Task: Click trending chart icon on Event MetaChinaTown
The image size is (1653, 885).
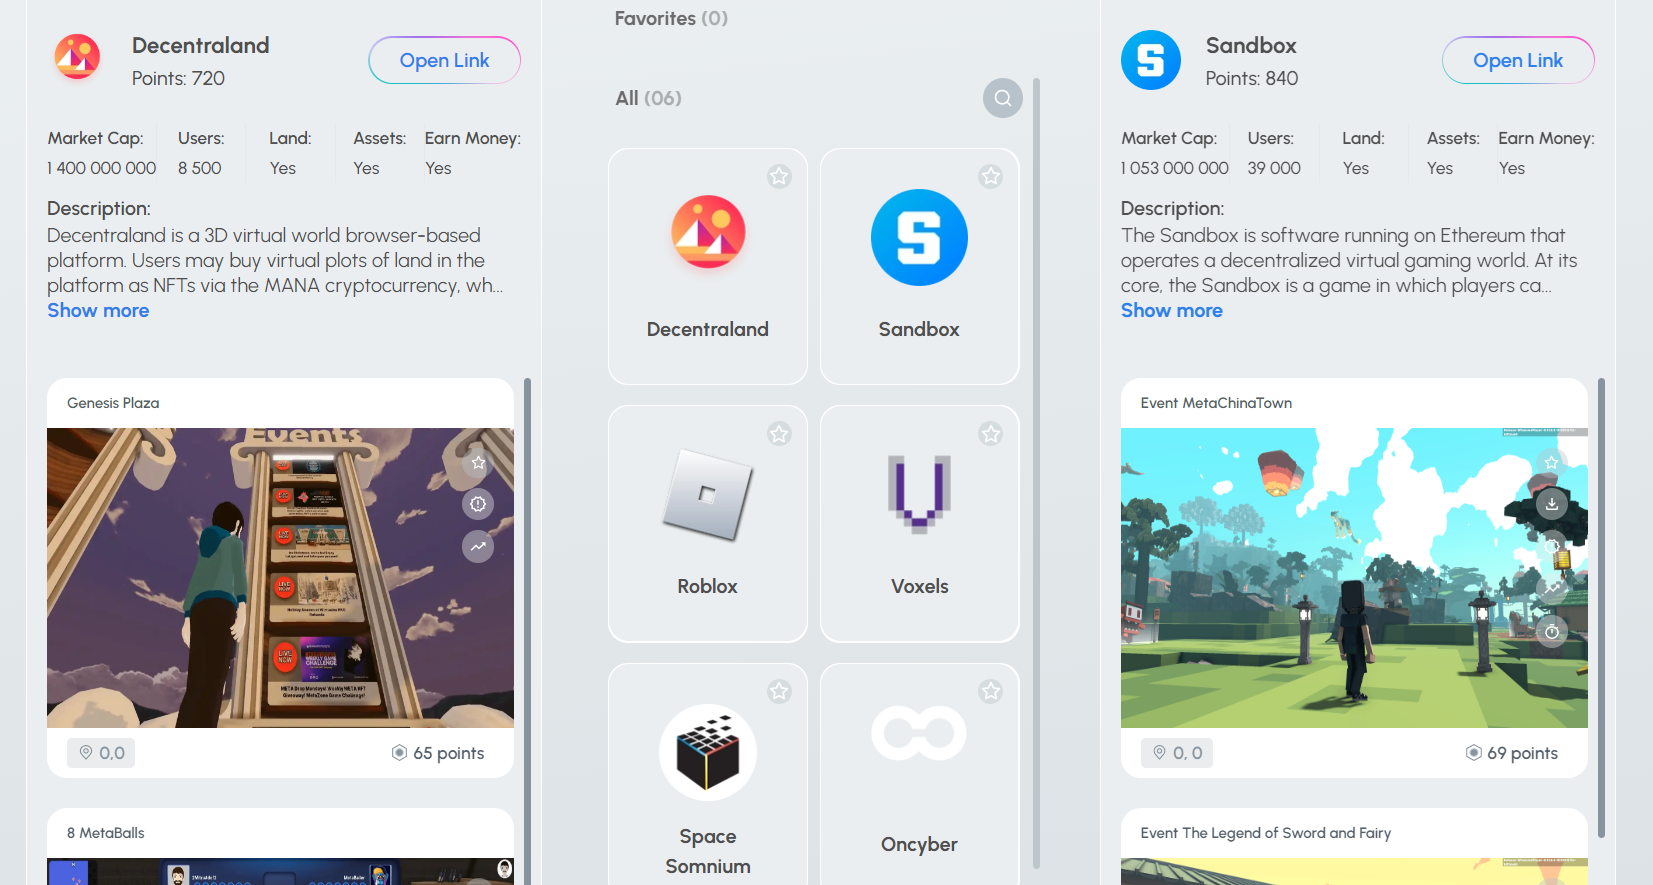Action: pyautogui.click(x=1552, y=589)
